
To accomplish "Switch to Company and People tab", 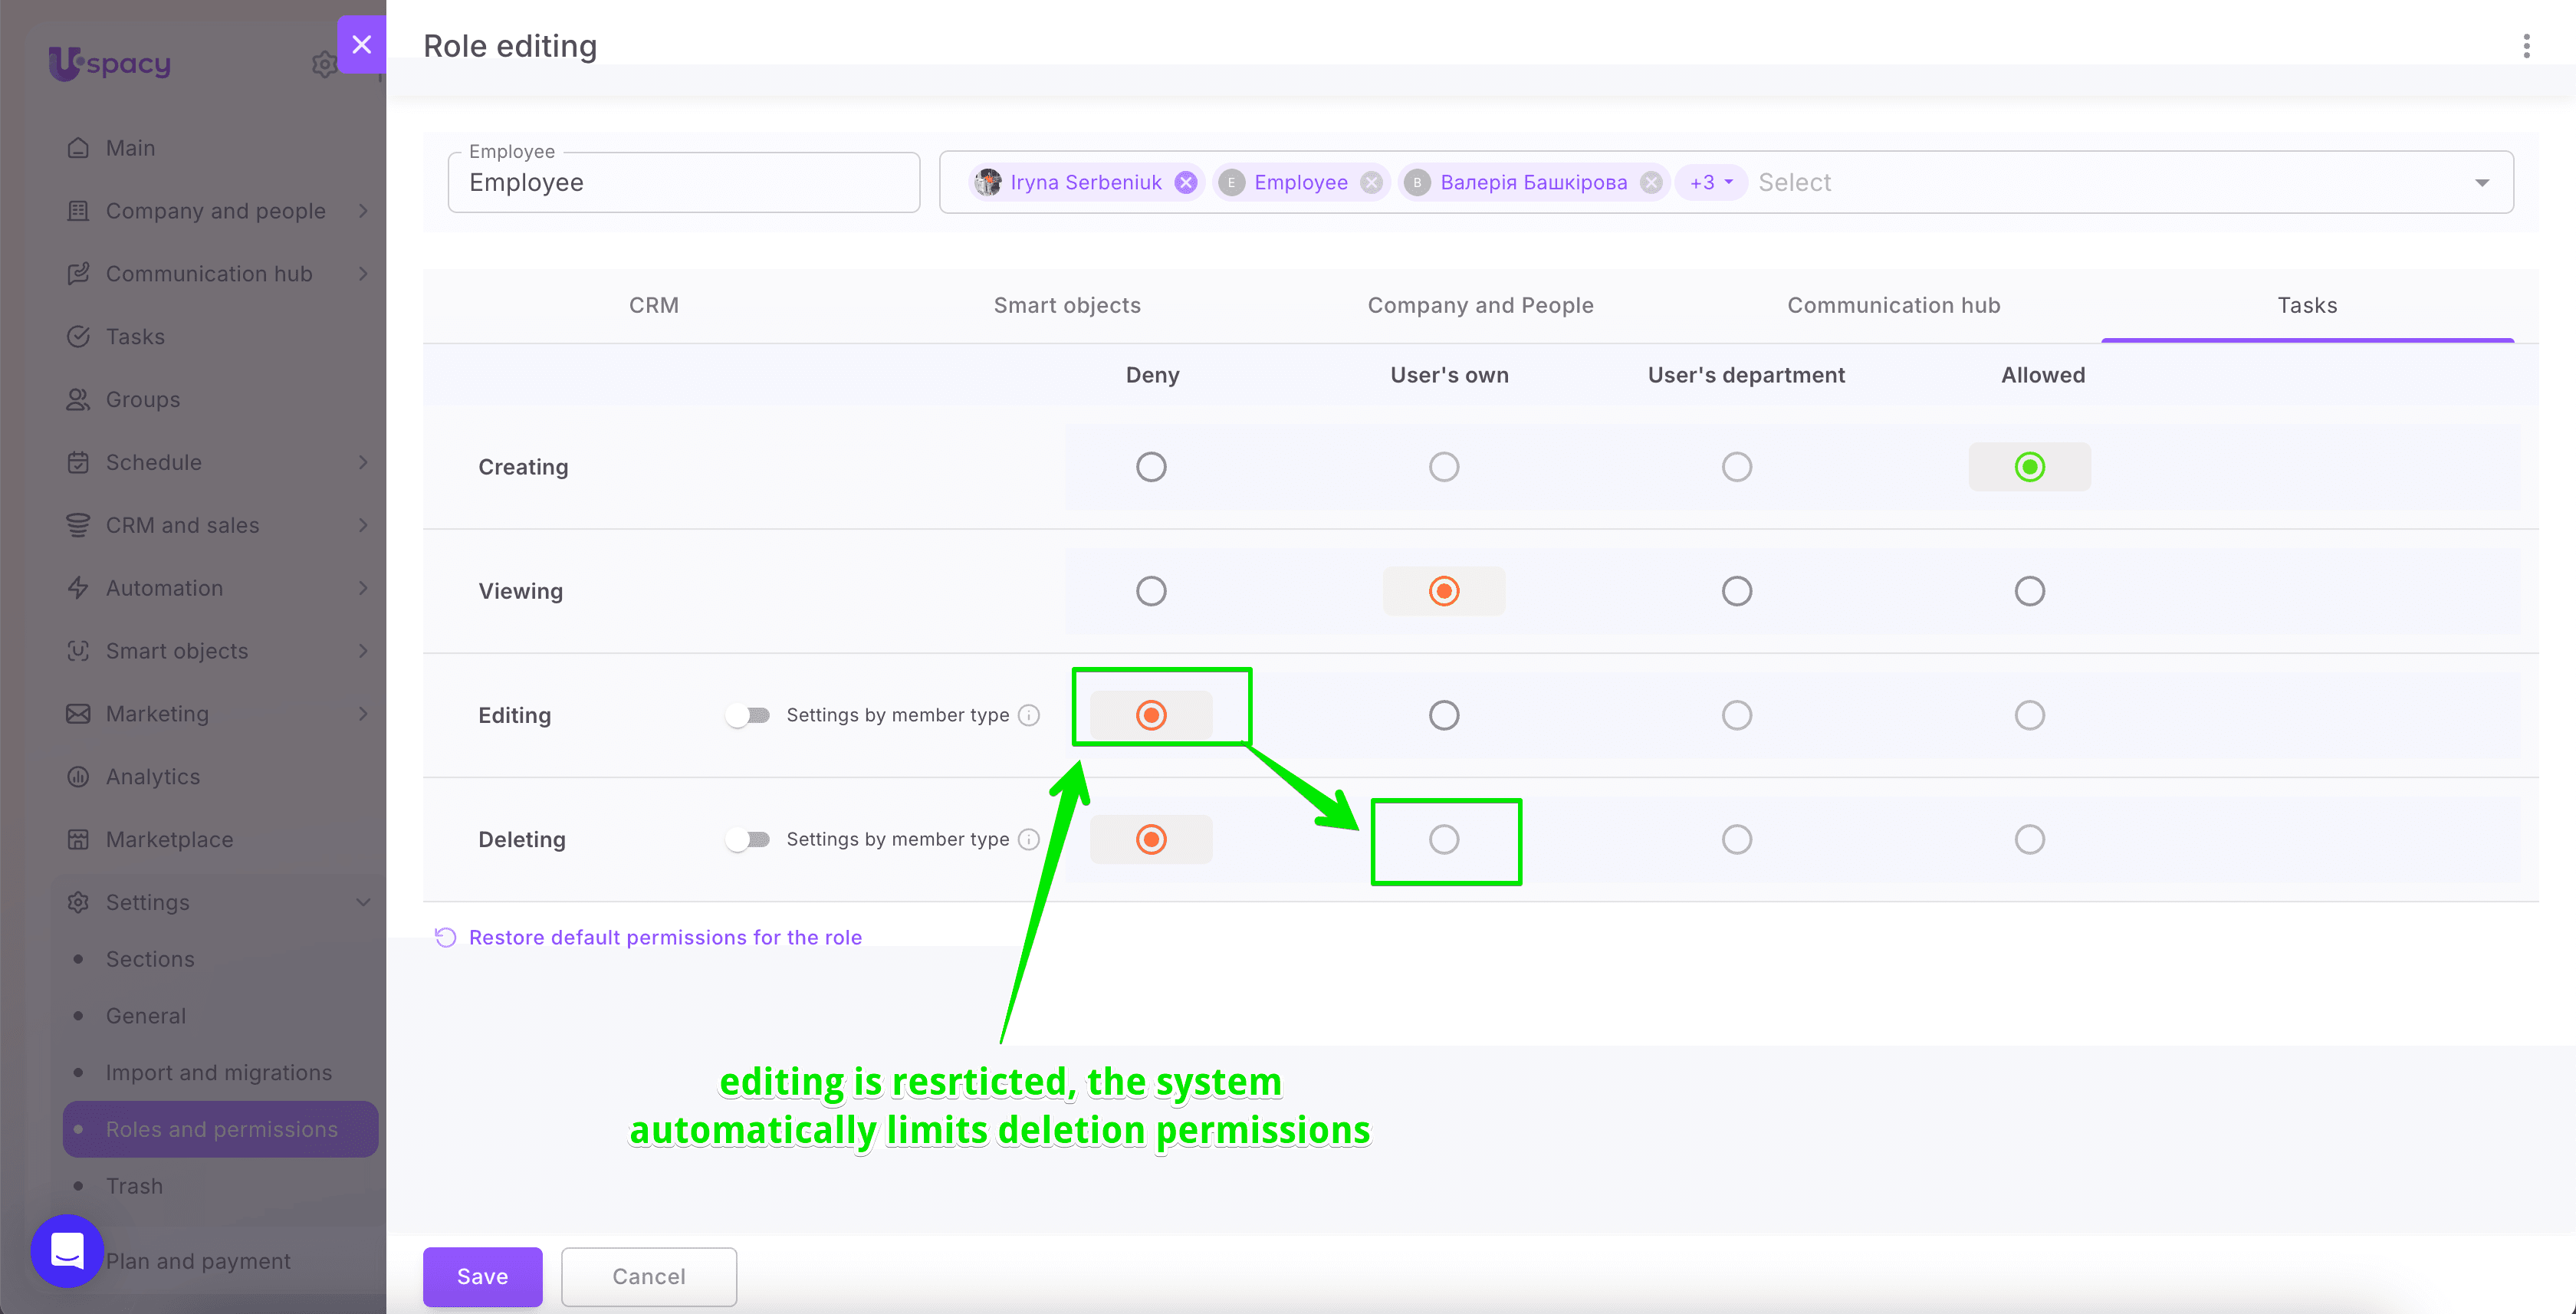I will [x=1480, y=305].
